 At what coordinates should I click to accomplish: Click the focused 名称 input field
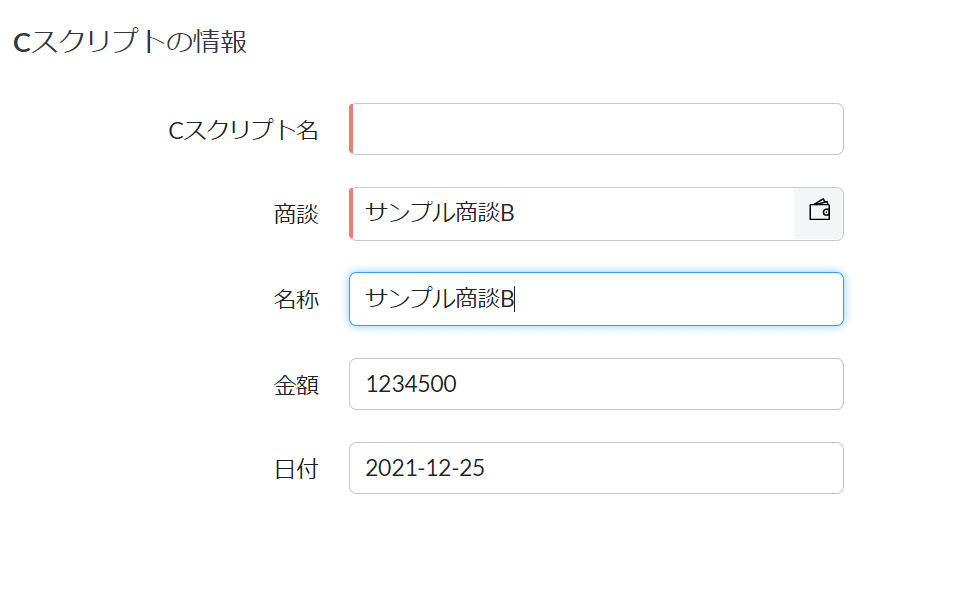coord(596,299)
